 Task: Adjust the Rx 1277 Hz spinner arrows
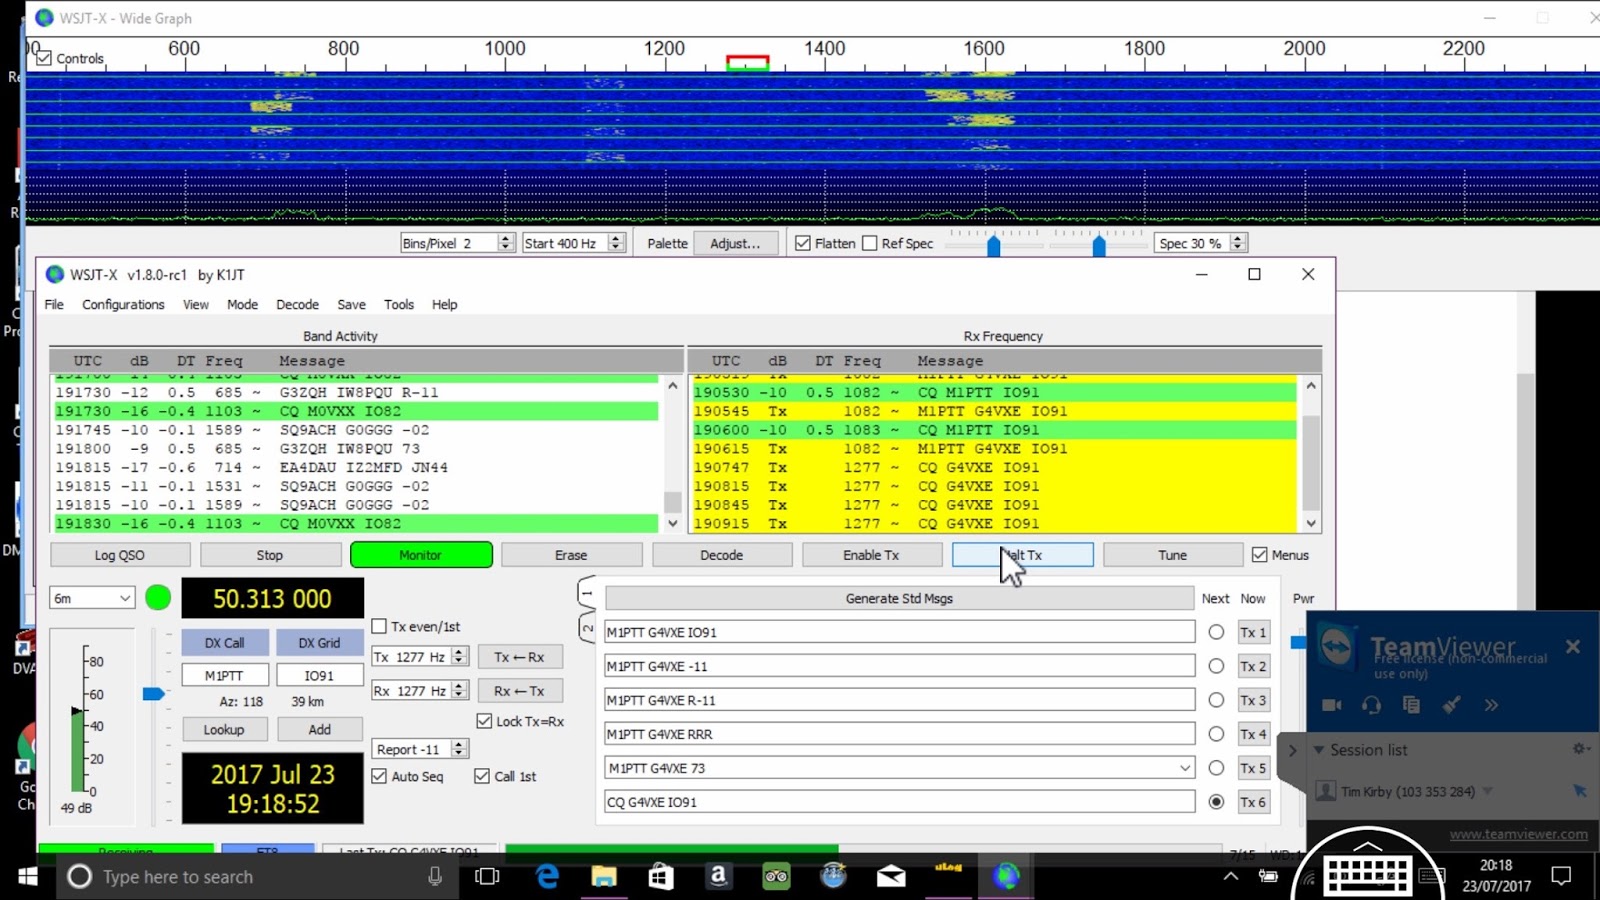(459, 691)
